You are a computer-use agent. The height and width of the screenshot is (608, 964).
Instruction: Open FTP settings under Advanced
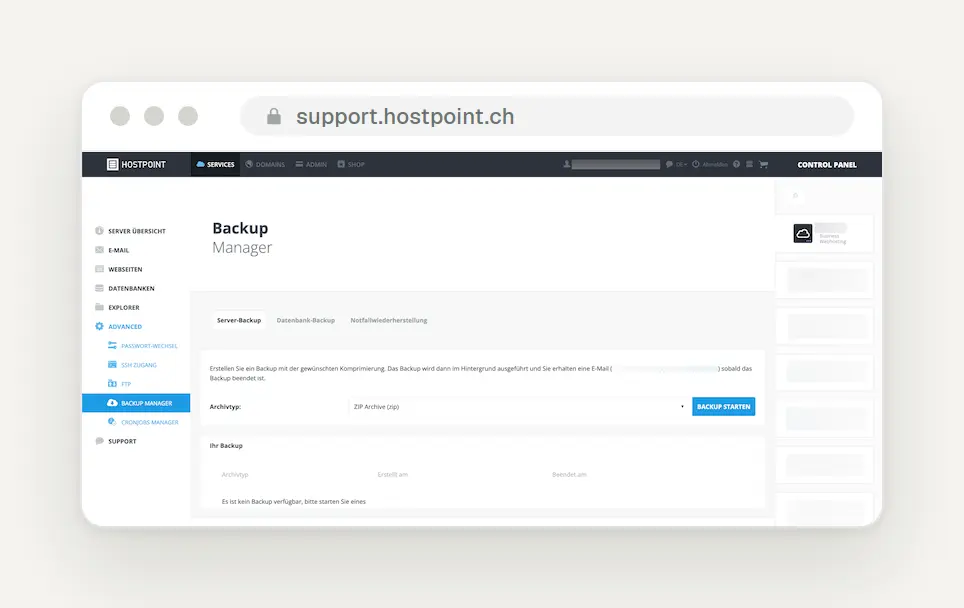click(x=119, y=384)
